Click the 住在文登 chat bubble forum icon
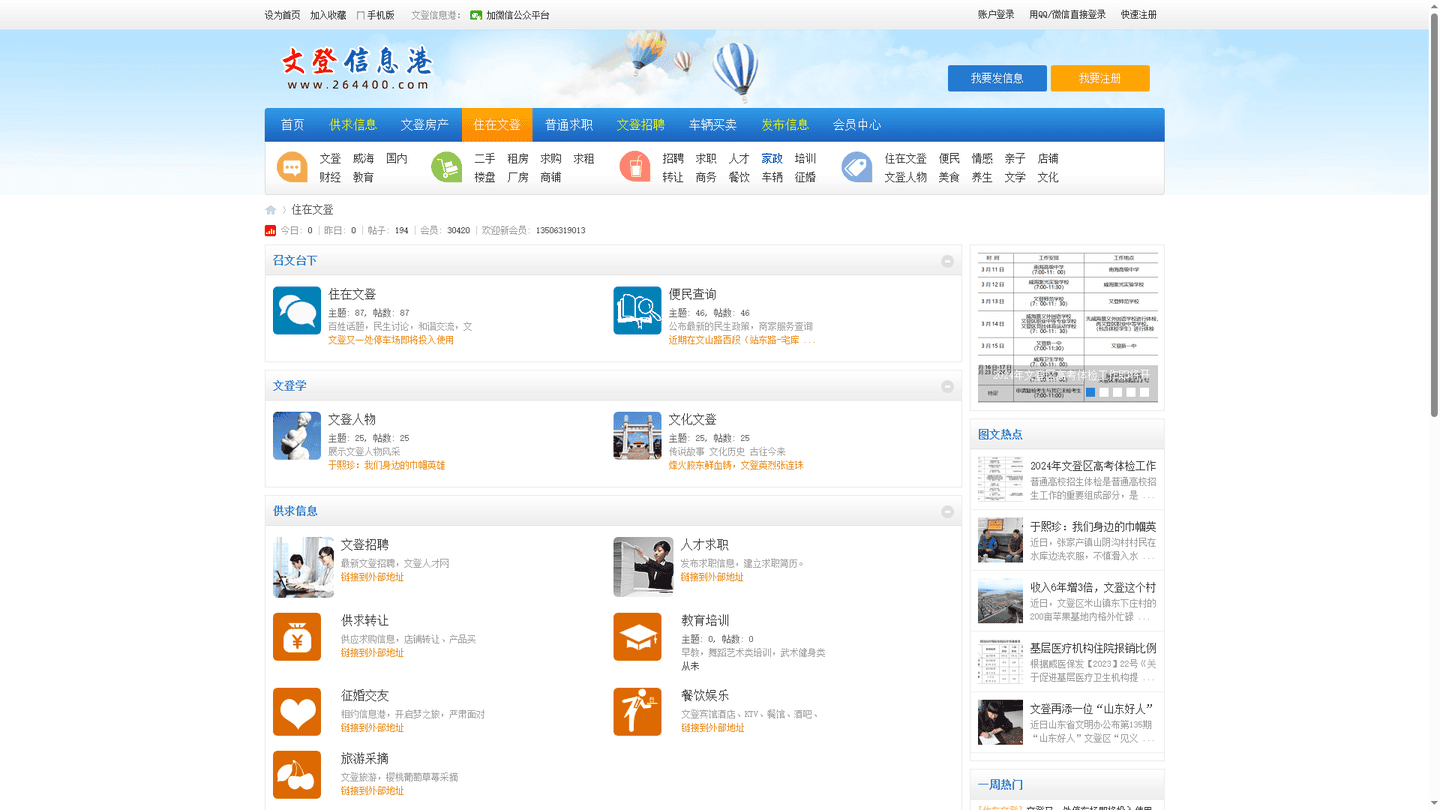 (297, 310)
